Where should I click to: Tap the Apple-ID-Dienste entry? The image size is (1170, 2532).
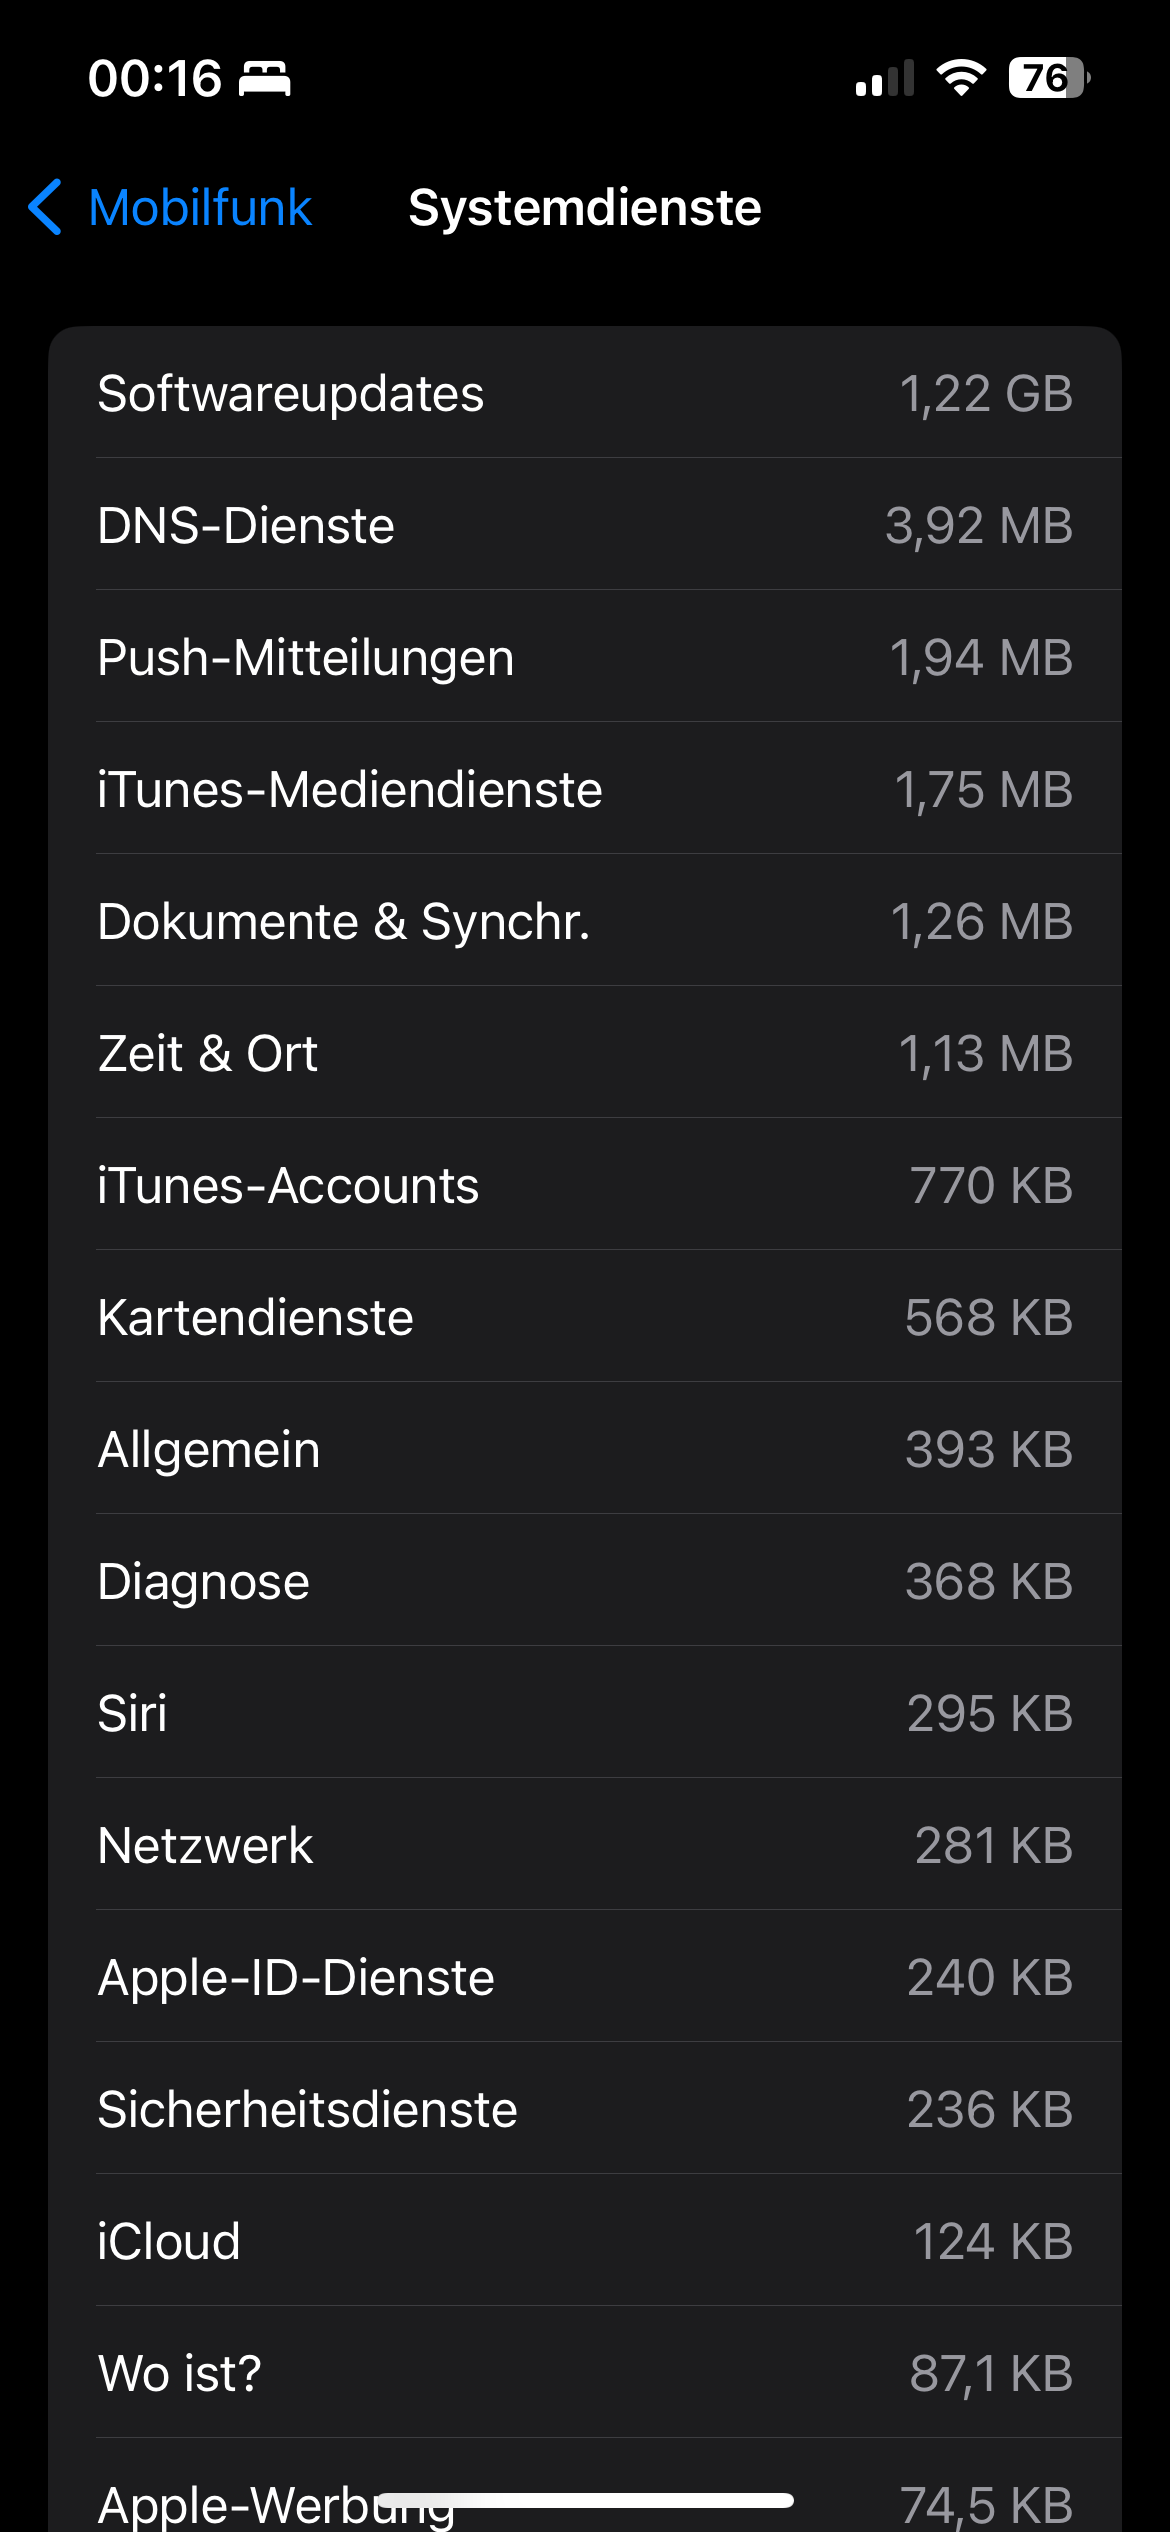(x=585, y=1977)
